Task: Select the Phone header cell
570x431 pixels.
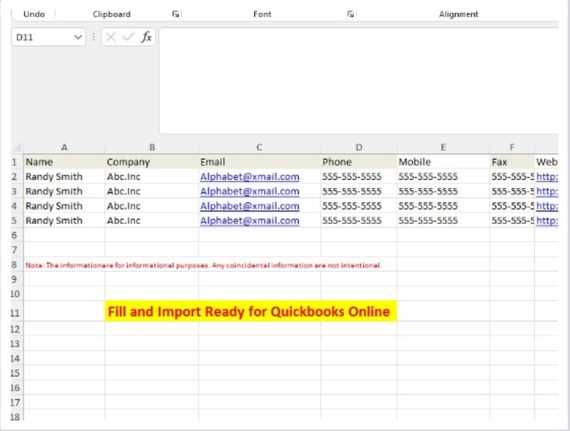Action: click(359, 162)
